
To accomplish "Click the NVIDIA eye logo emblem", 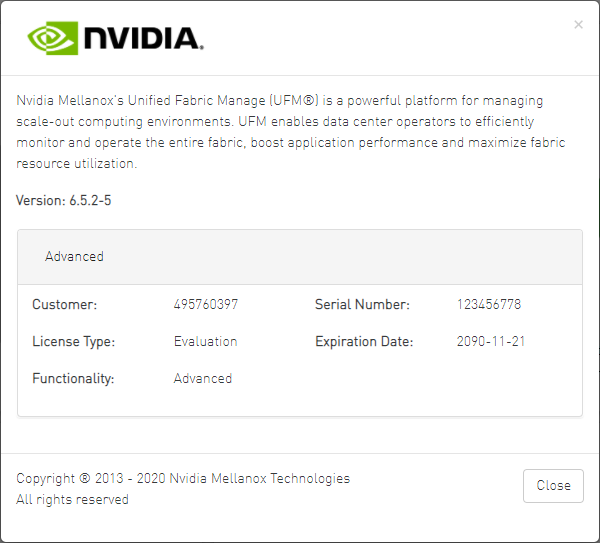I will (x=51, y=38).
